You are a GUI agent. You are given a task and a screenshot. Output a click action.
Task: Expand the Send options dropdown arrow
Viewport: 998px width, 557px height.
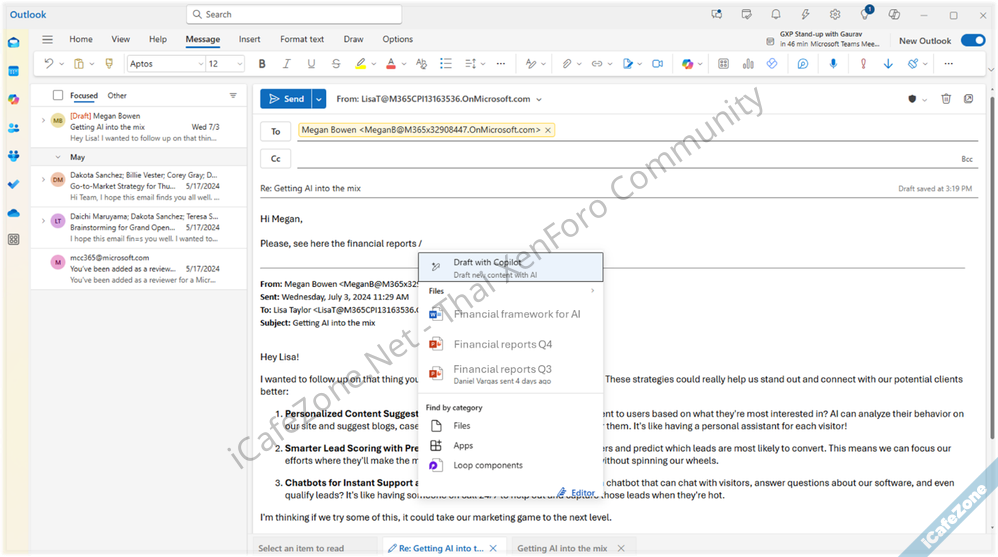[319, 99]
